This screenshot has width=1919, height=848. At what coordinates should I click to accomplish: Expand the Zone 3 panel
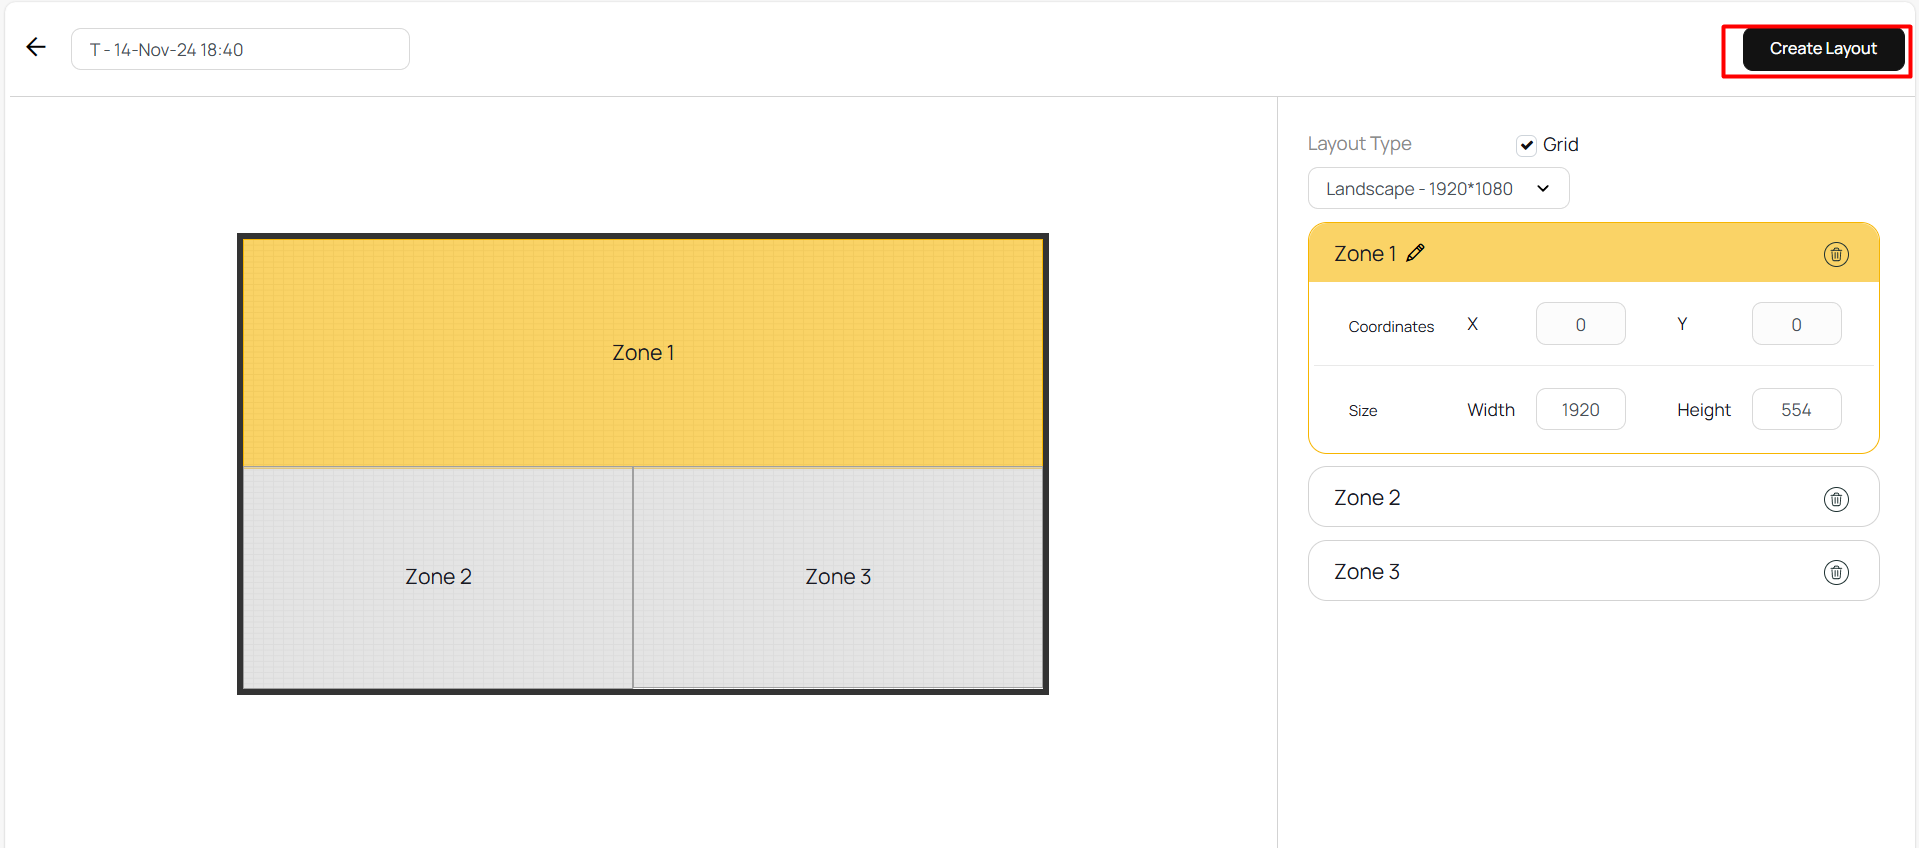1560,572
